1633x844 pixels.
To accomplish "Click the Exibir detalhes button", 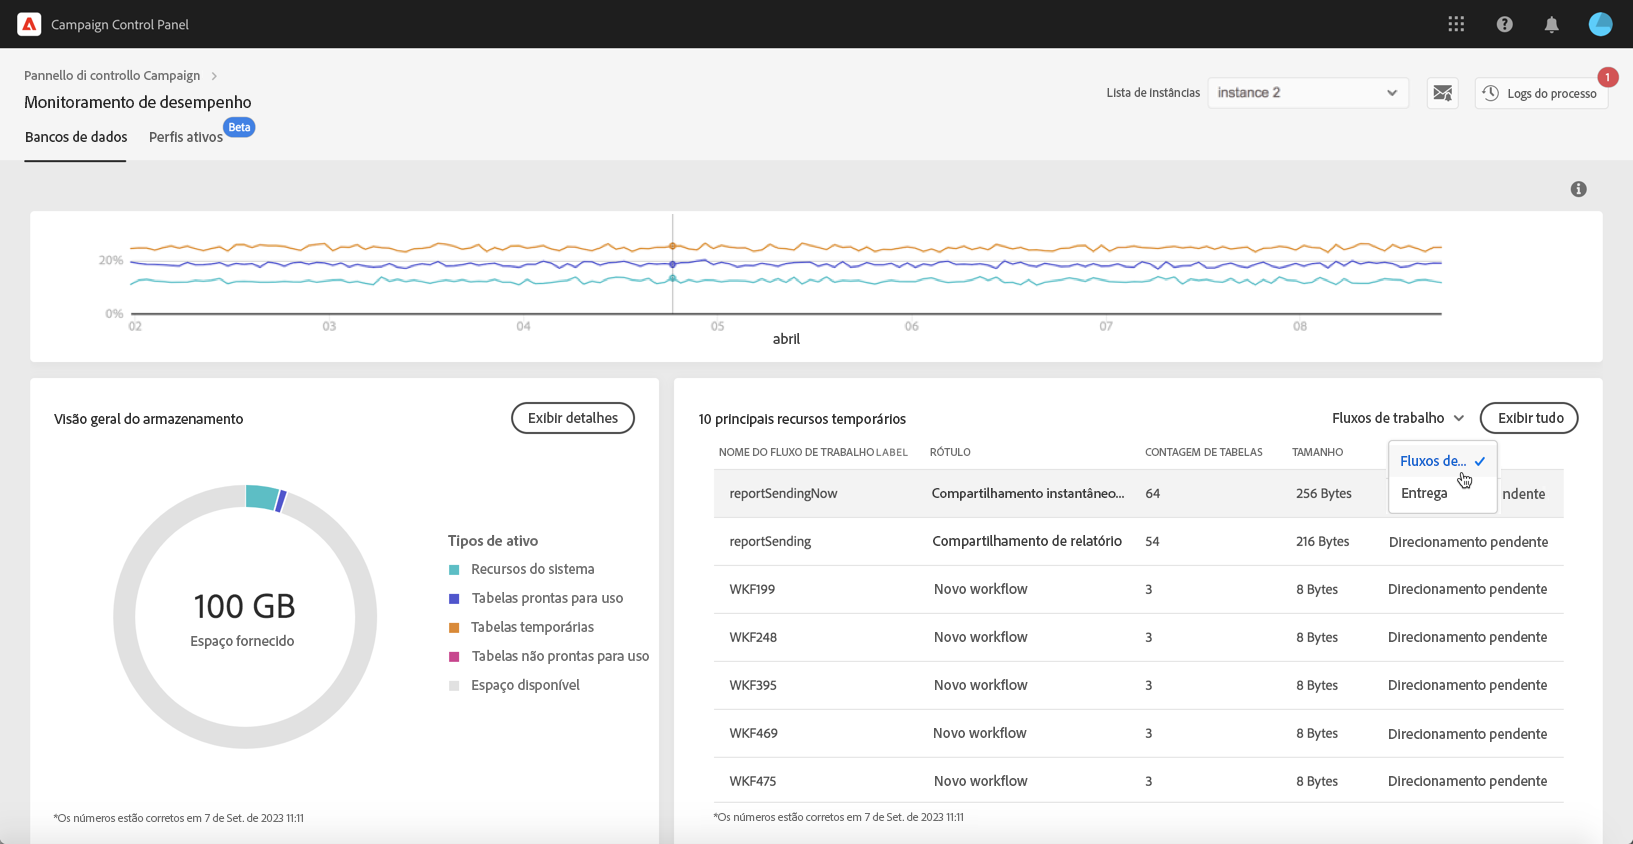I will (x=572, y=418).
